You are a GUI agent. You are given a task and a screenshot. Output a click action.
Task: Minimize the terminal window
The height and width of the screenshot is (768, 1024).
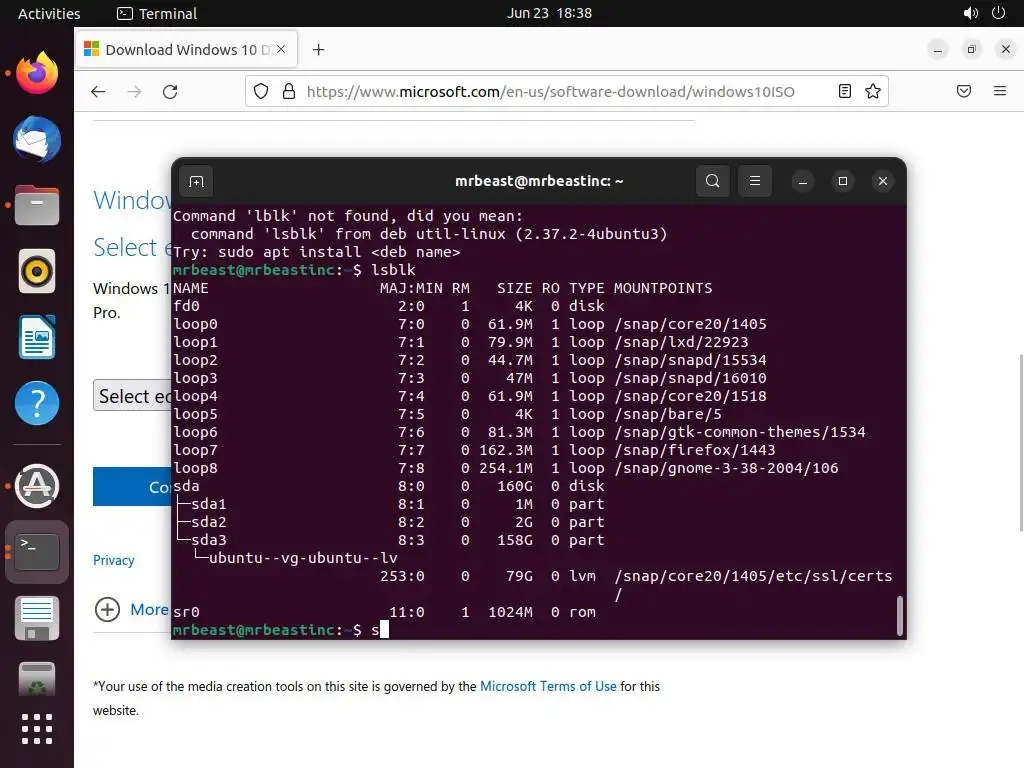coord(803,182)
